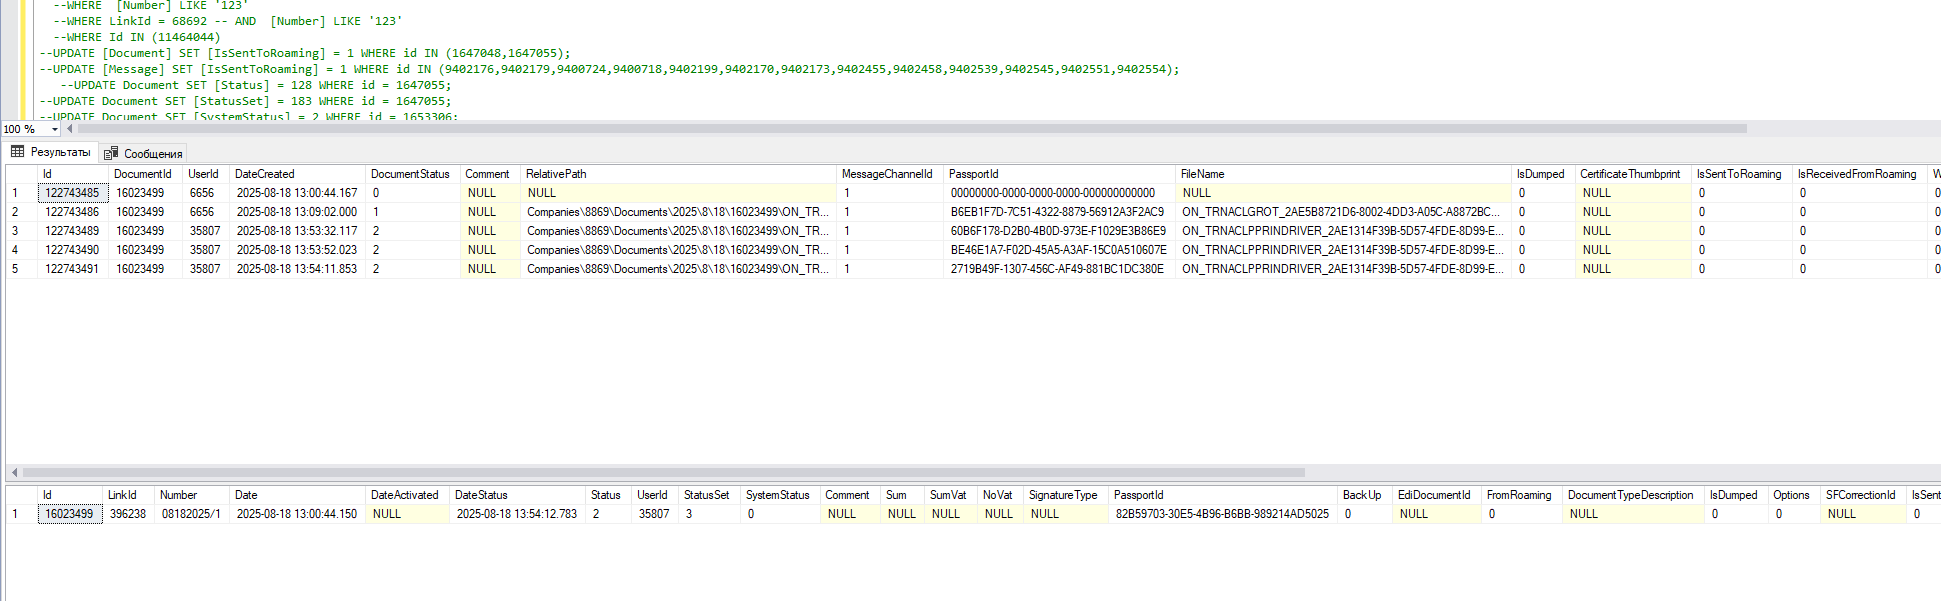
Task: Select the DocumentTypeDescription column header
Action: click(1633, 495)
